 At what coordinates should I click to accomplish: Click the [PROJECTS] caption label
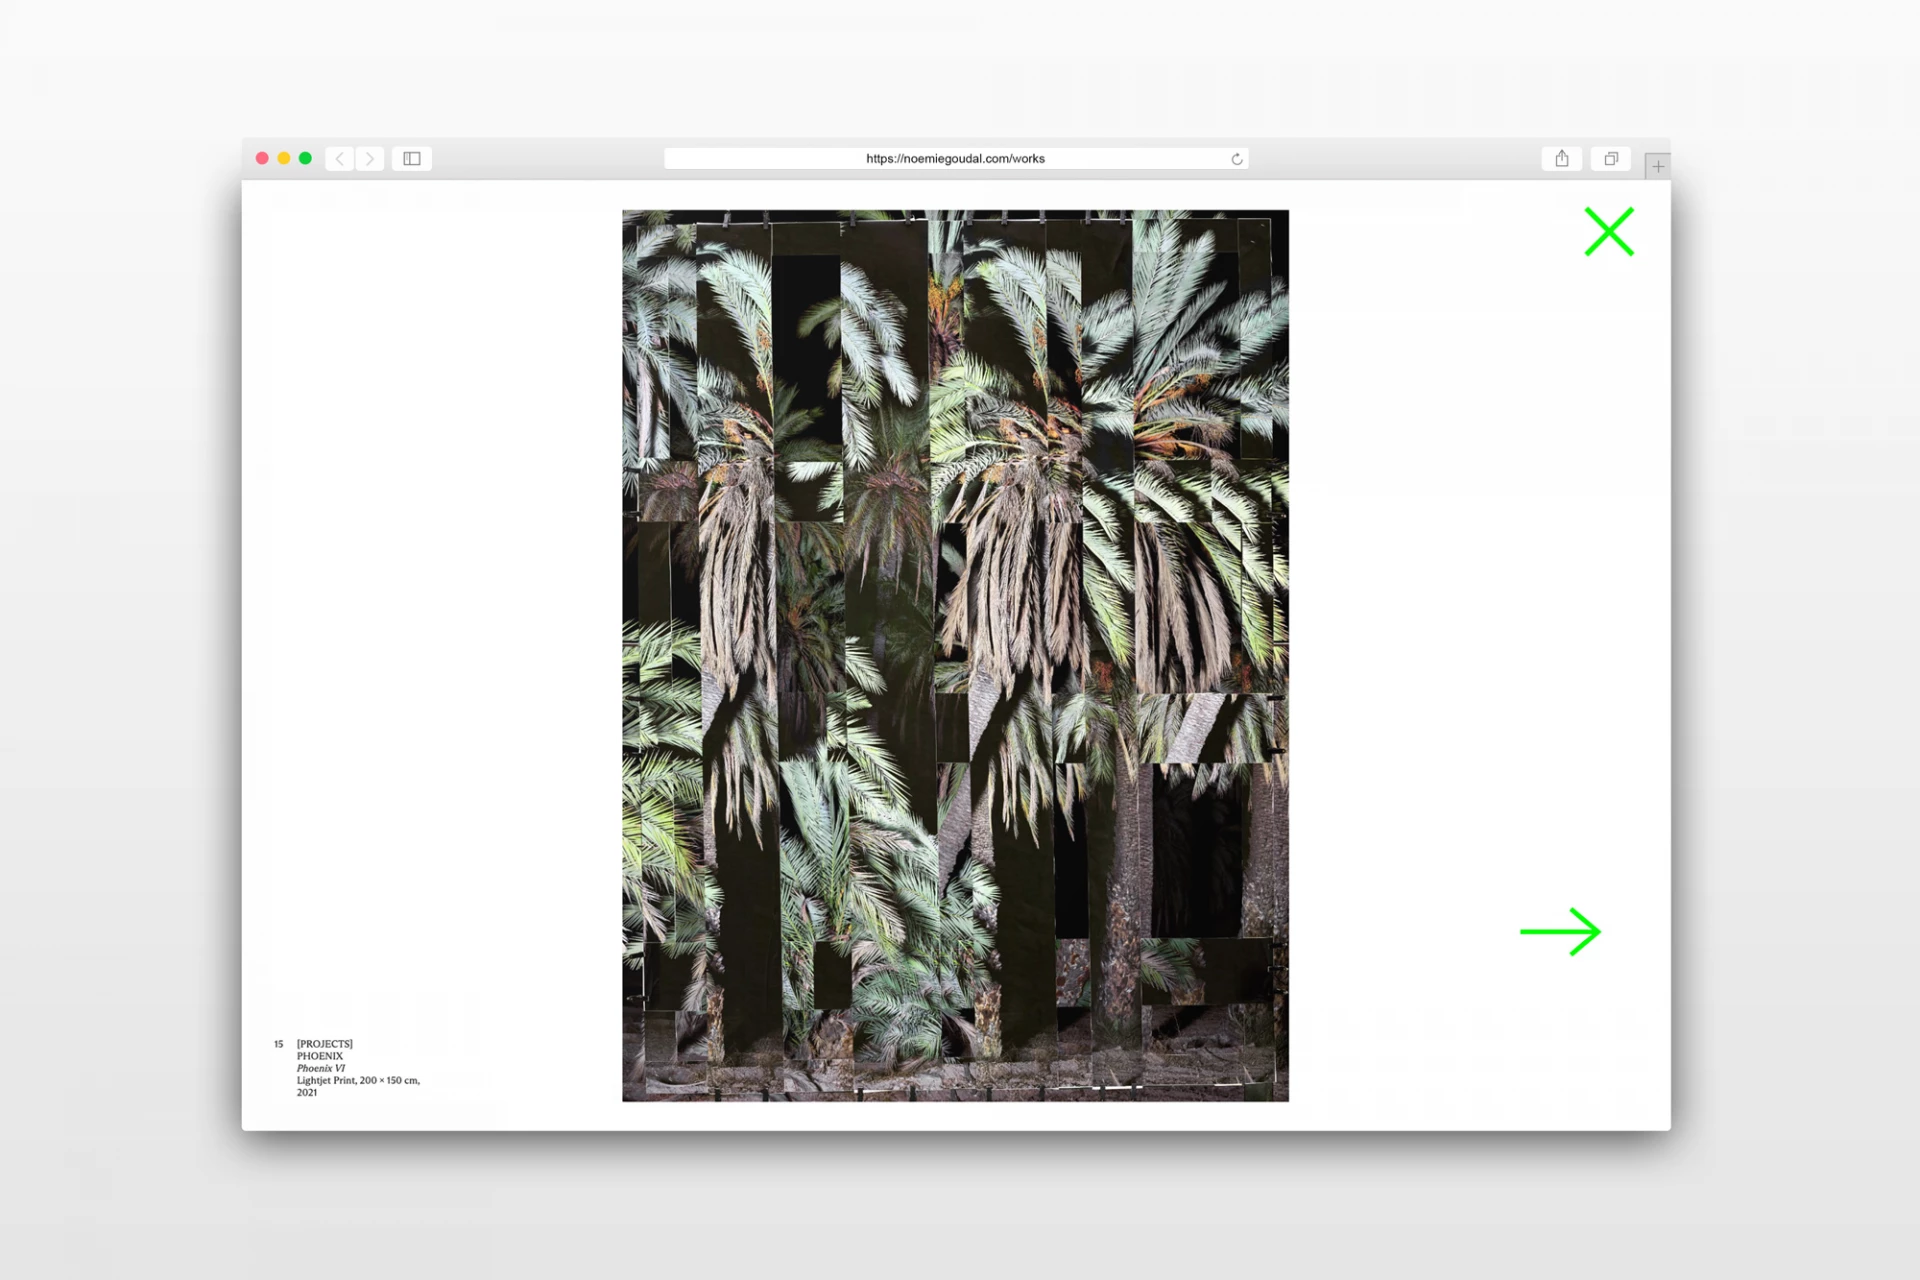click(x=324, y=1044)
